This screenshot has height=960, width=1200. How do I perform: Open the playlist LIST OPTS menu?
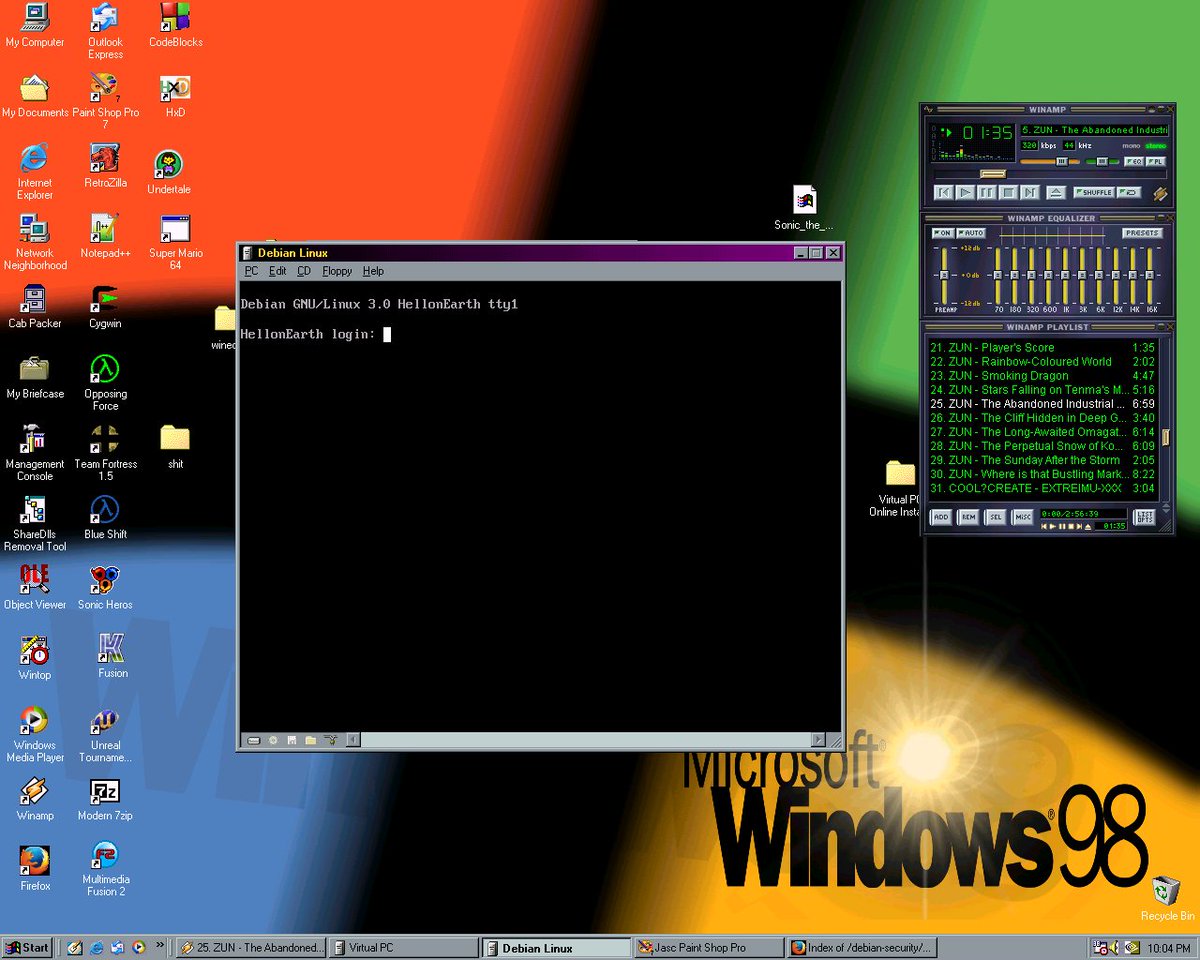[1144, 517]
